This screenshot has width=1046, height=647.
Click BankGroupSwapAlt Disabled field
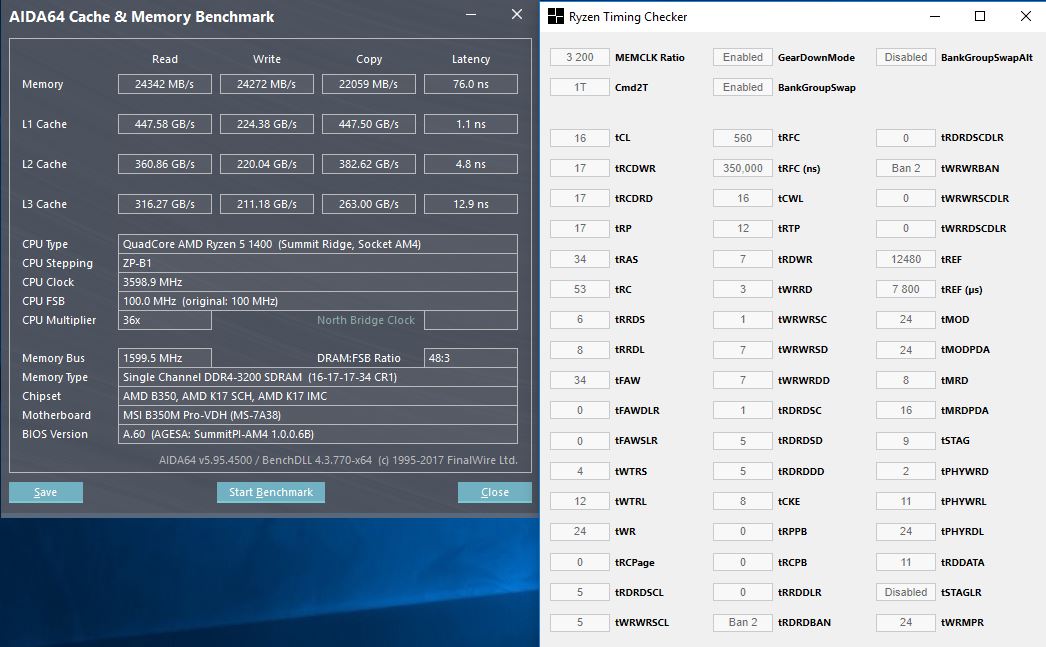[x=906, y=57]
